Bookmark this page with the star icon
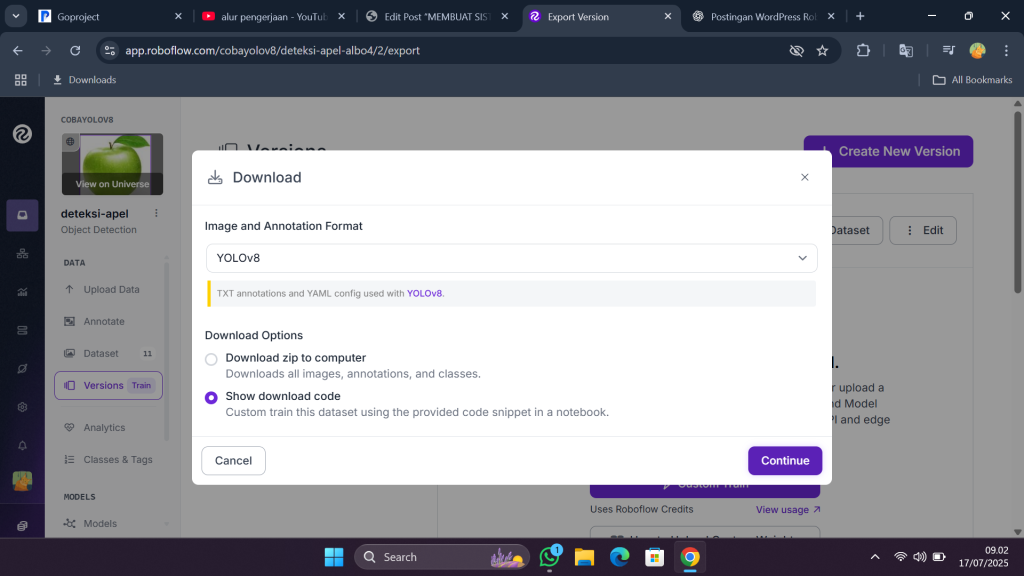 click(822, 50)
